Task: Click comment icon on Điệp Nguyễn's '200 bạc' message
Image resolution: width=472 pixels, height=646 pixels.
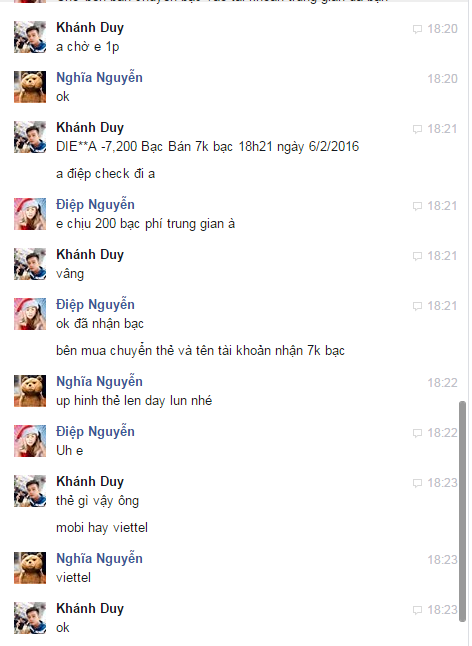Action: pyautogui.click(x=417, y=206)
